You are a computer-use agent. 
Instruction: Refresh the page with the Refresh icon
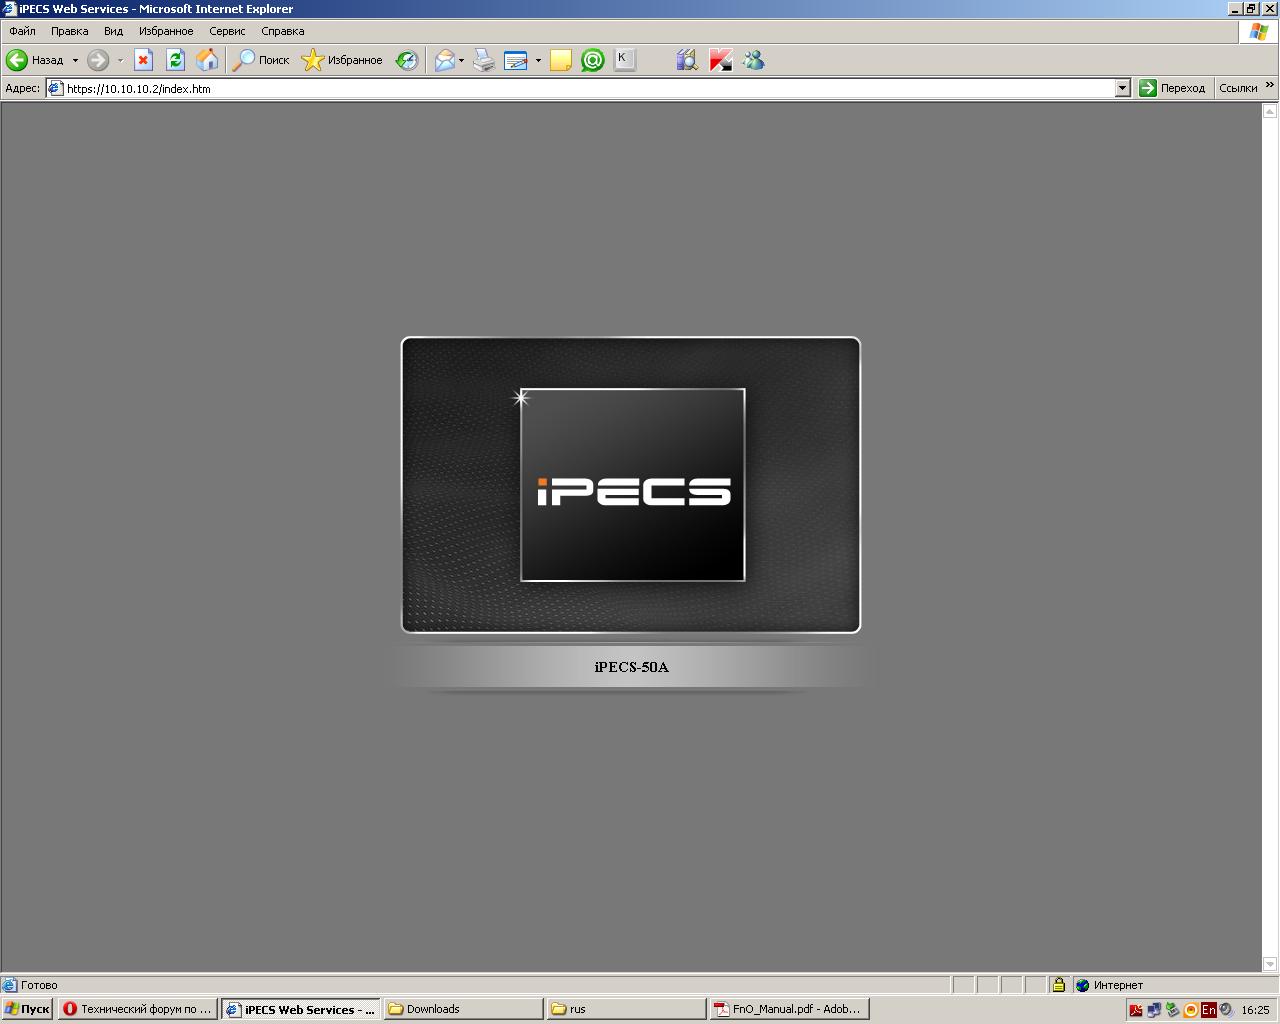[x=175, y=60]
